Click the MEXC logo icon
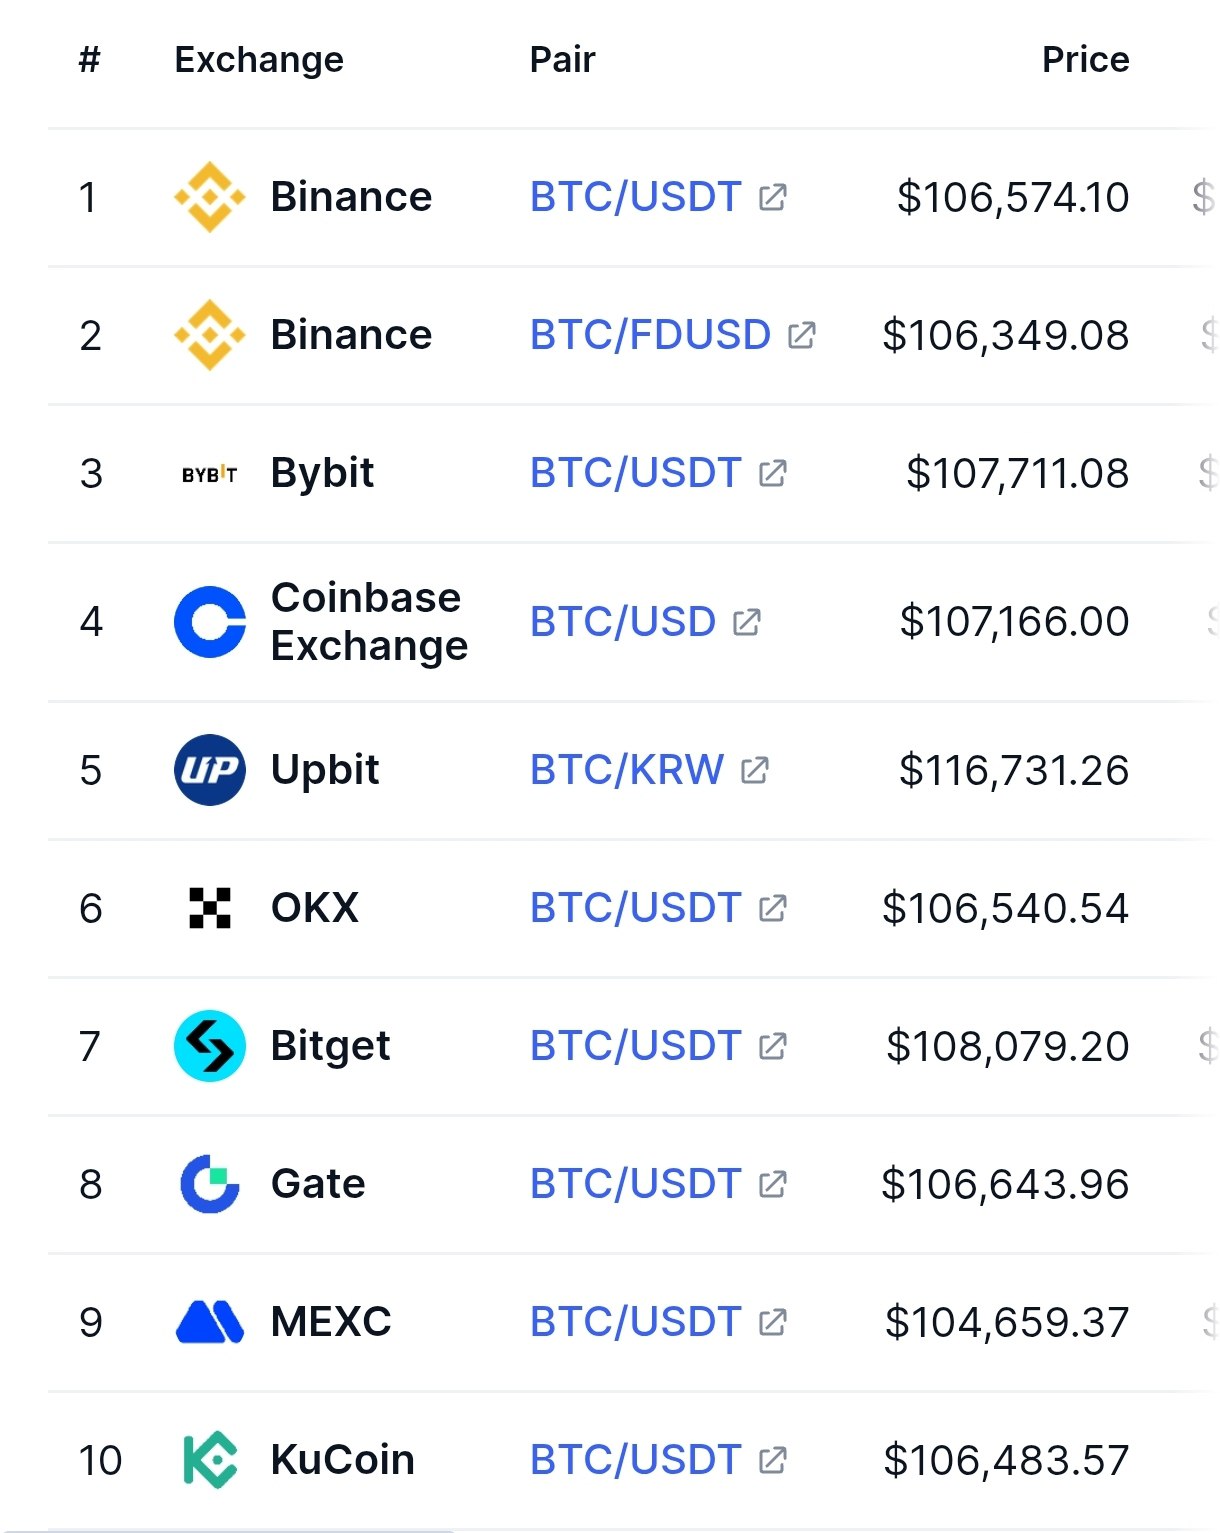Viewport: 1220px width, 1533px height. click(x=209, y=1322)
